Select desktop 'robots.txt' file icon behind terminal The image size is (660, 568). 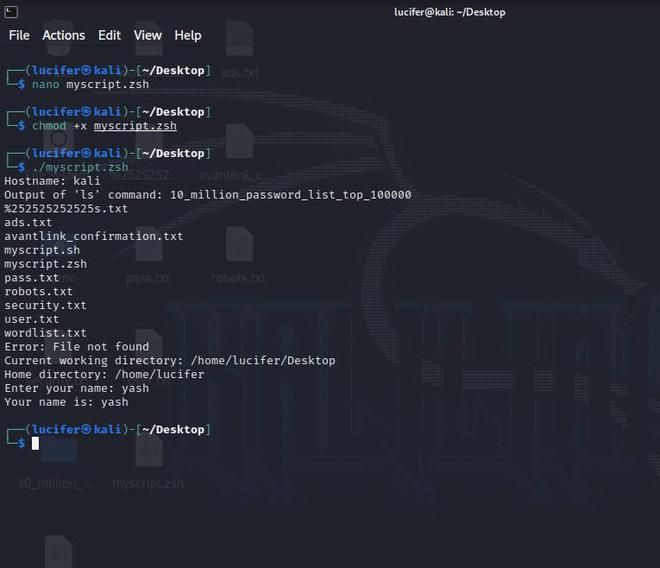[x=238, y=257]
